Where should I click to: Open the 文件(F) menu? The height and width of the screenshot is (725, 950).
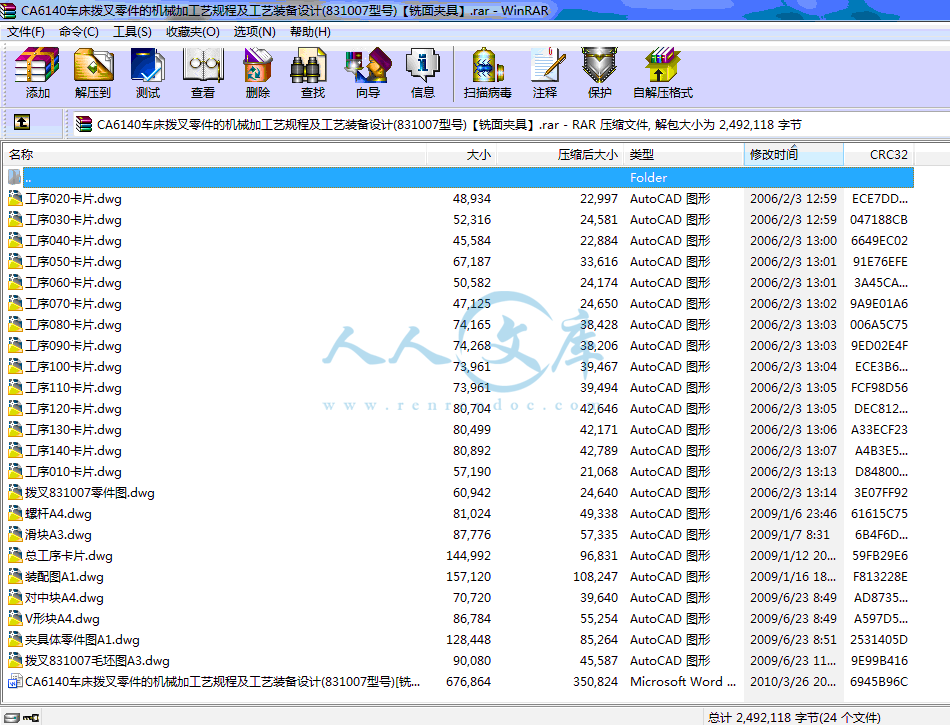click(25, 31)
